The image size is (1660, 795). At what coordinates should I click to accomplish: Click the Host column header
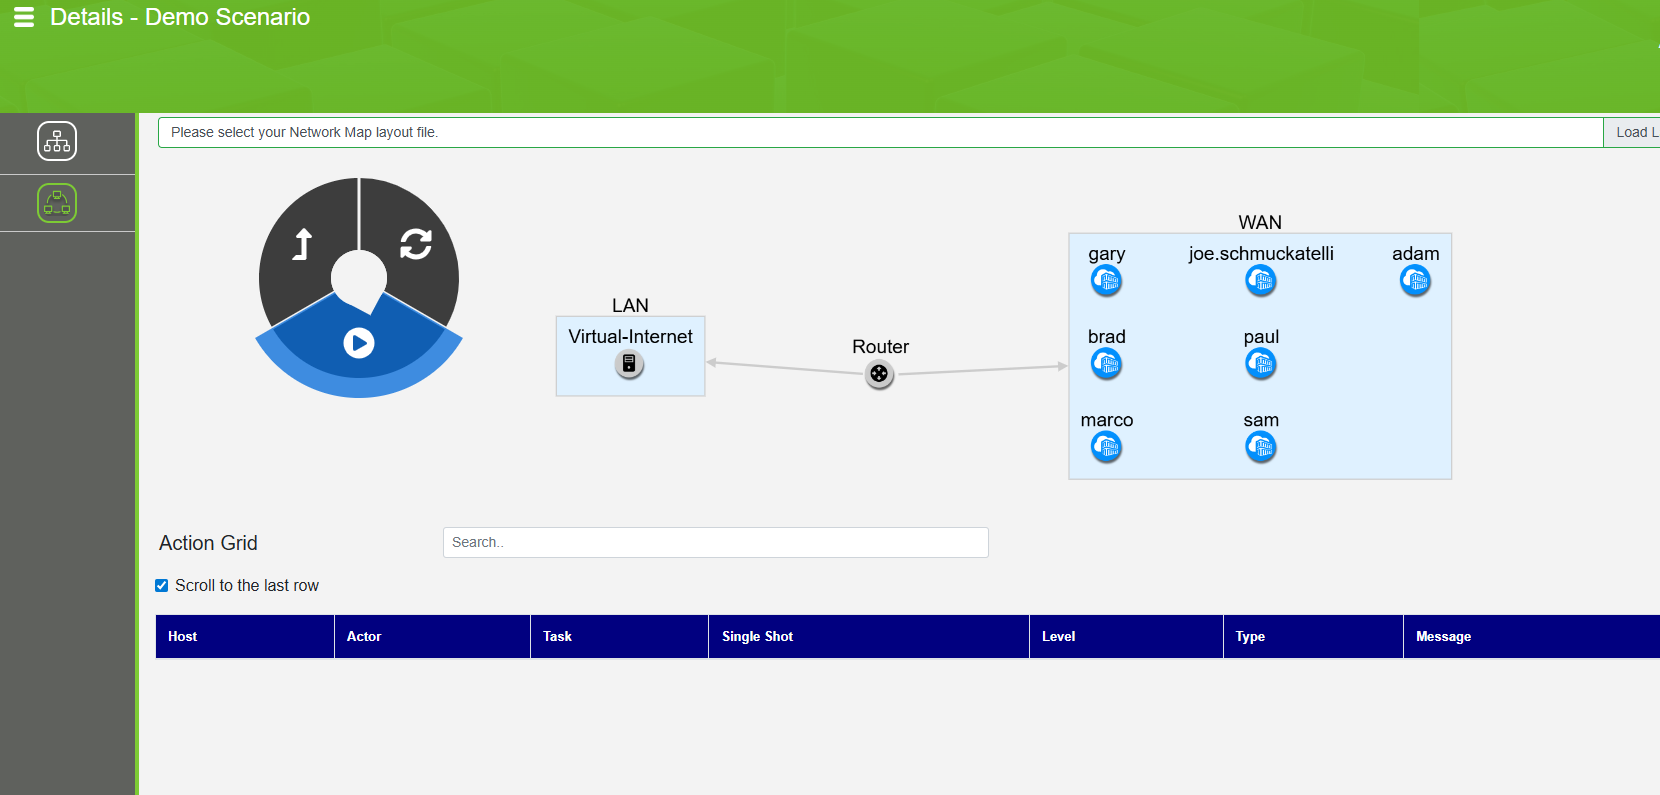183,636
